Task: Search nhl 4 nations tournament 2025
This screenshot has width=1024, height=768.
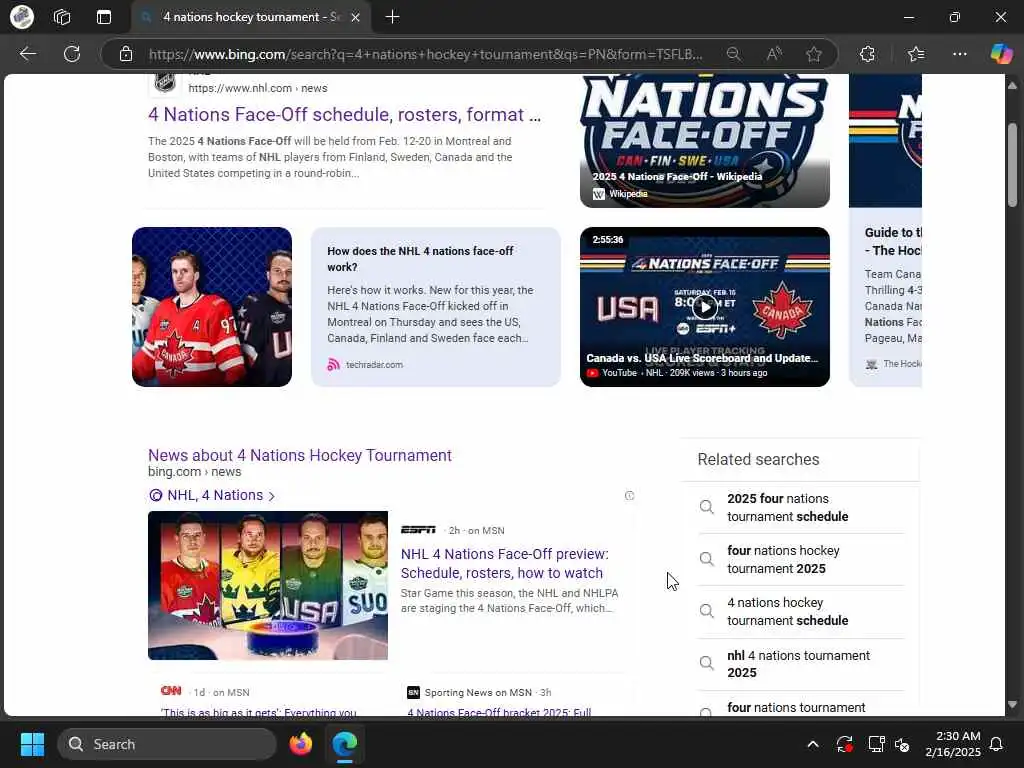Action: click(801, 664)
